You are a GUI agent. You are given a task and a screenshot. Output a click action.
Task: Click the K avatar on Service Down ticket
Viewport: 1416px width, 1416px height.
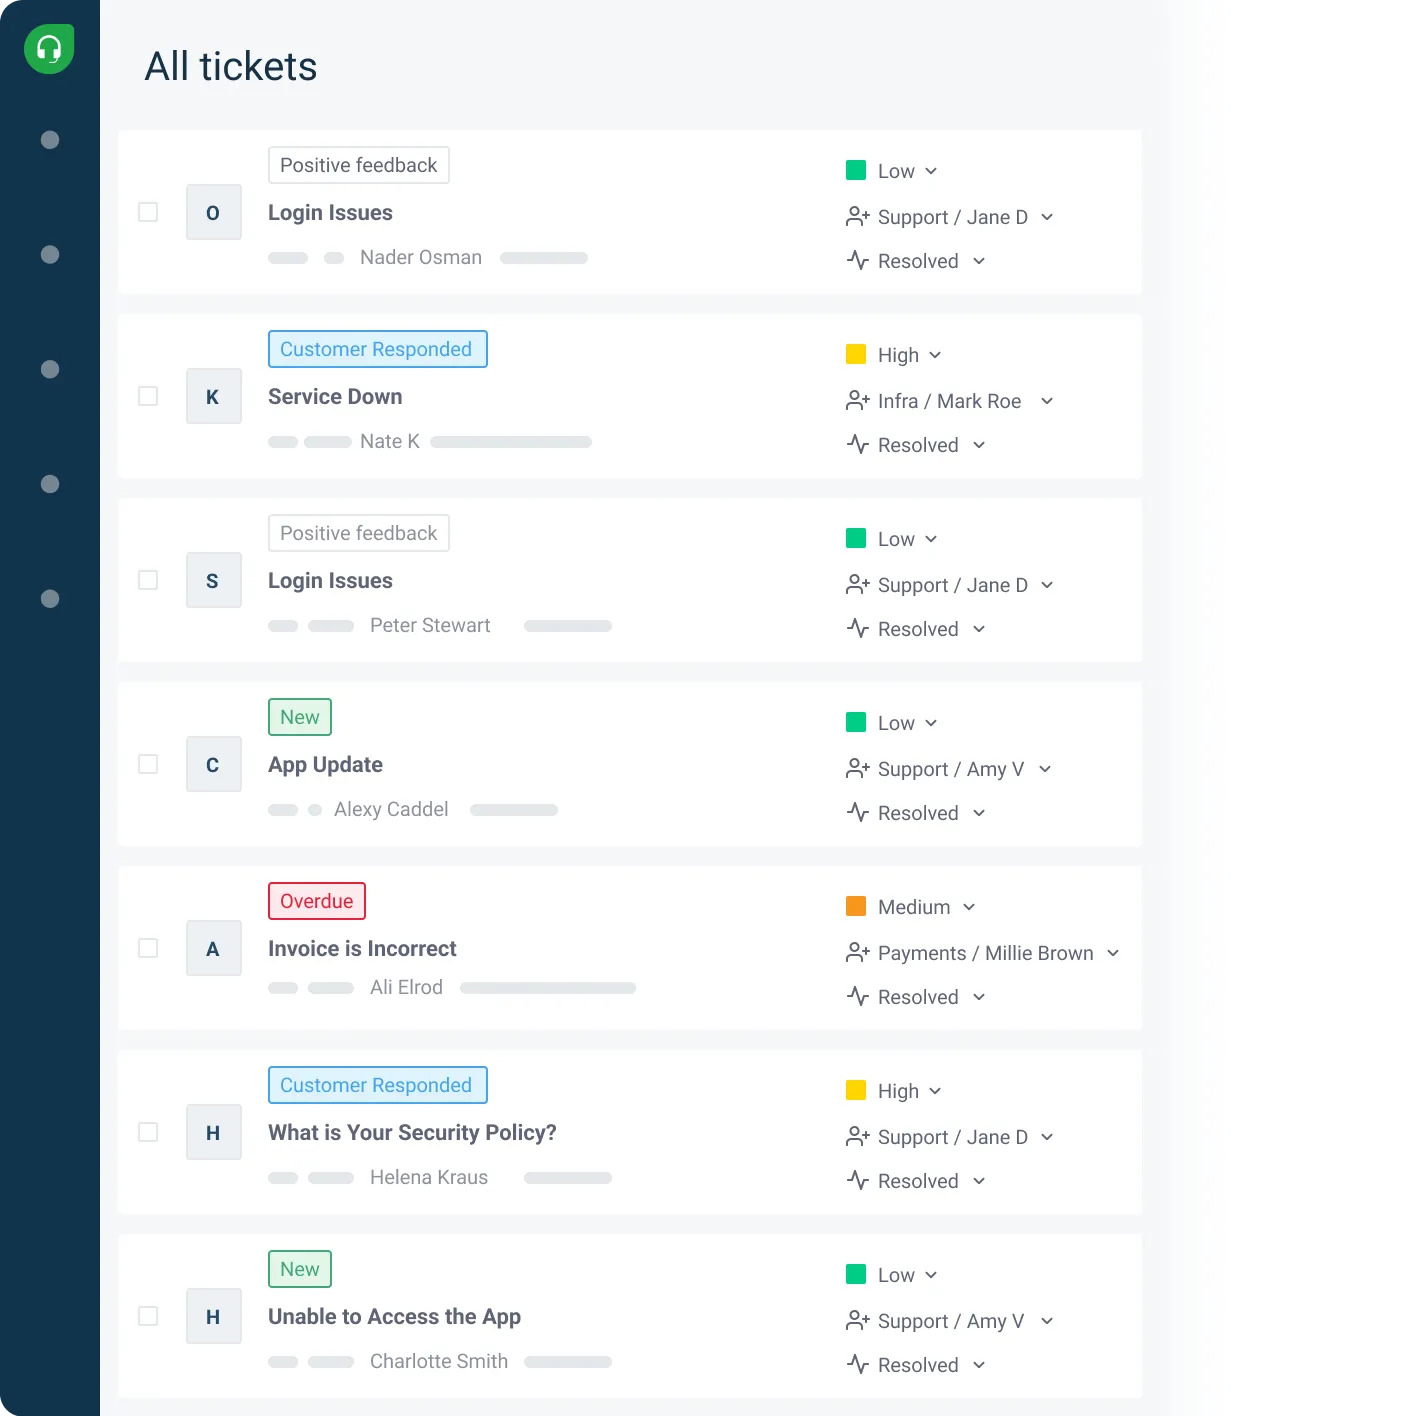[213, 397]
